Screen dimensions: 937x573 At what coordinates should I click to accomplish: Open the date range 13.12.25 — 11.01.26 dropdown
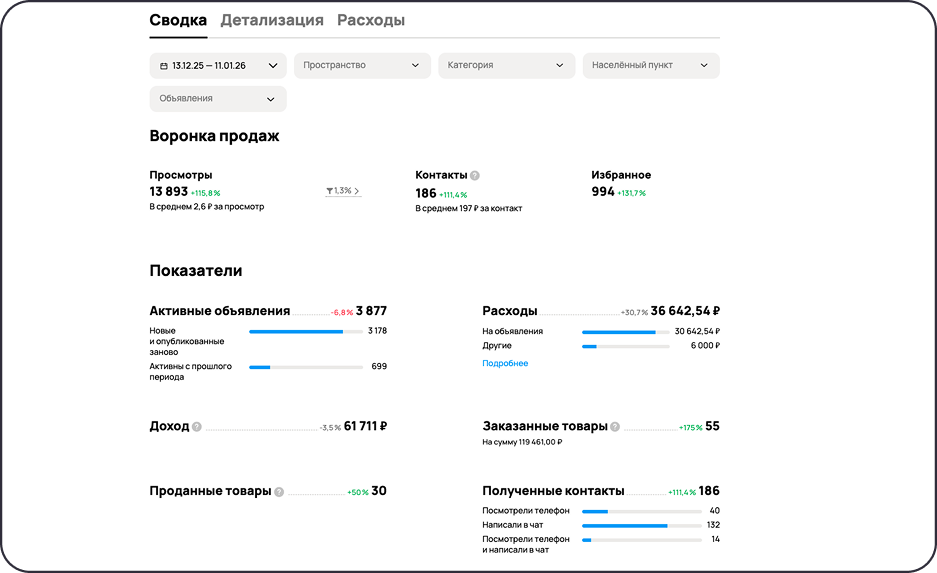tap(218, 66)
